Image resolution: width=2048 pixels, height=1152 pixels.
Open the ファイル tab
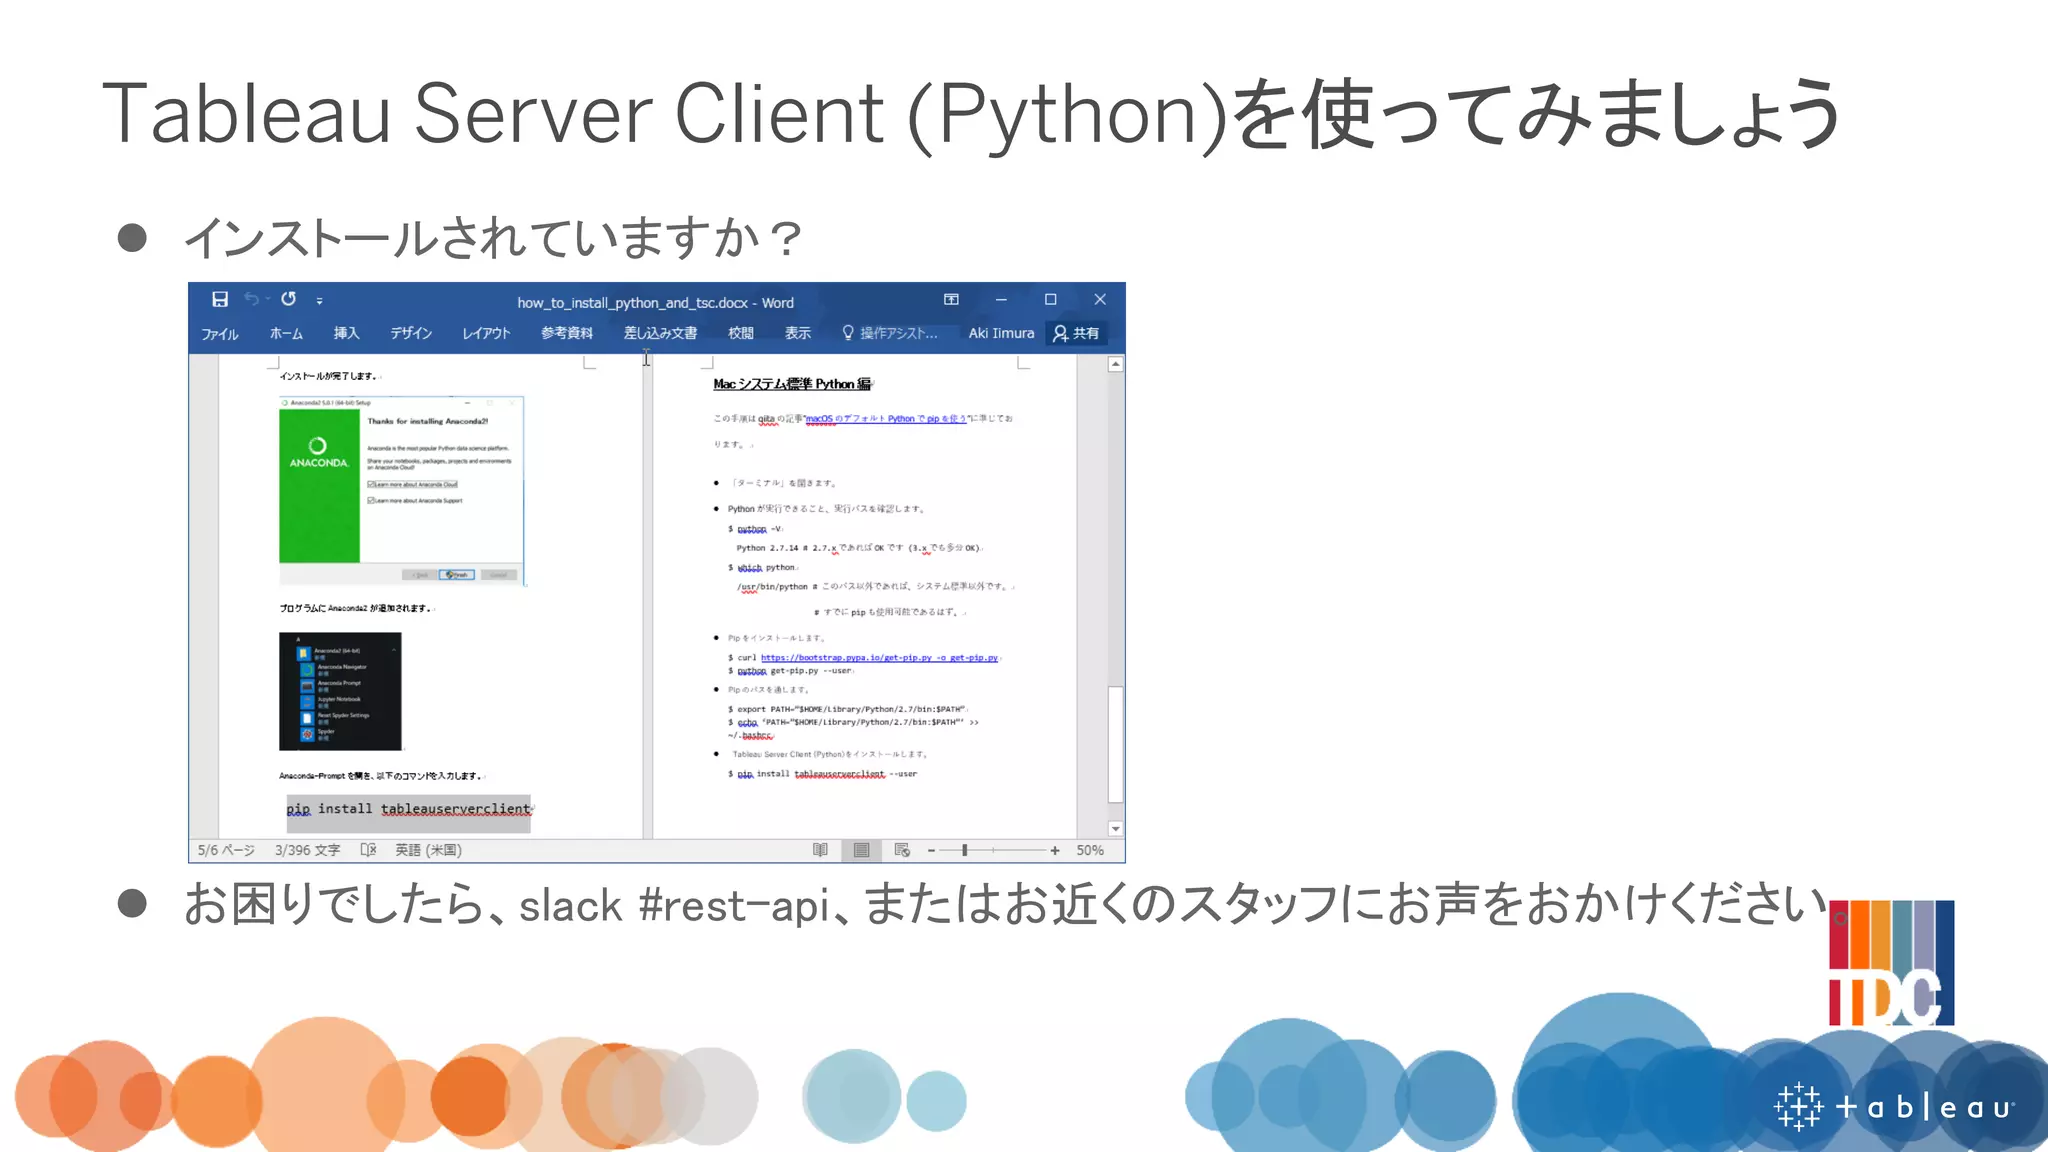pos(220,333)
